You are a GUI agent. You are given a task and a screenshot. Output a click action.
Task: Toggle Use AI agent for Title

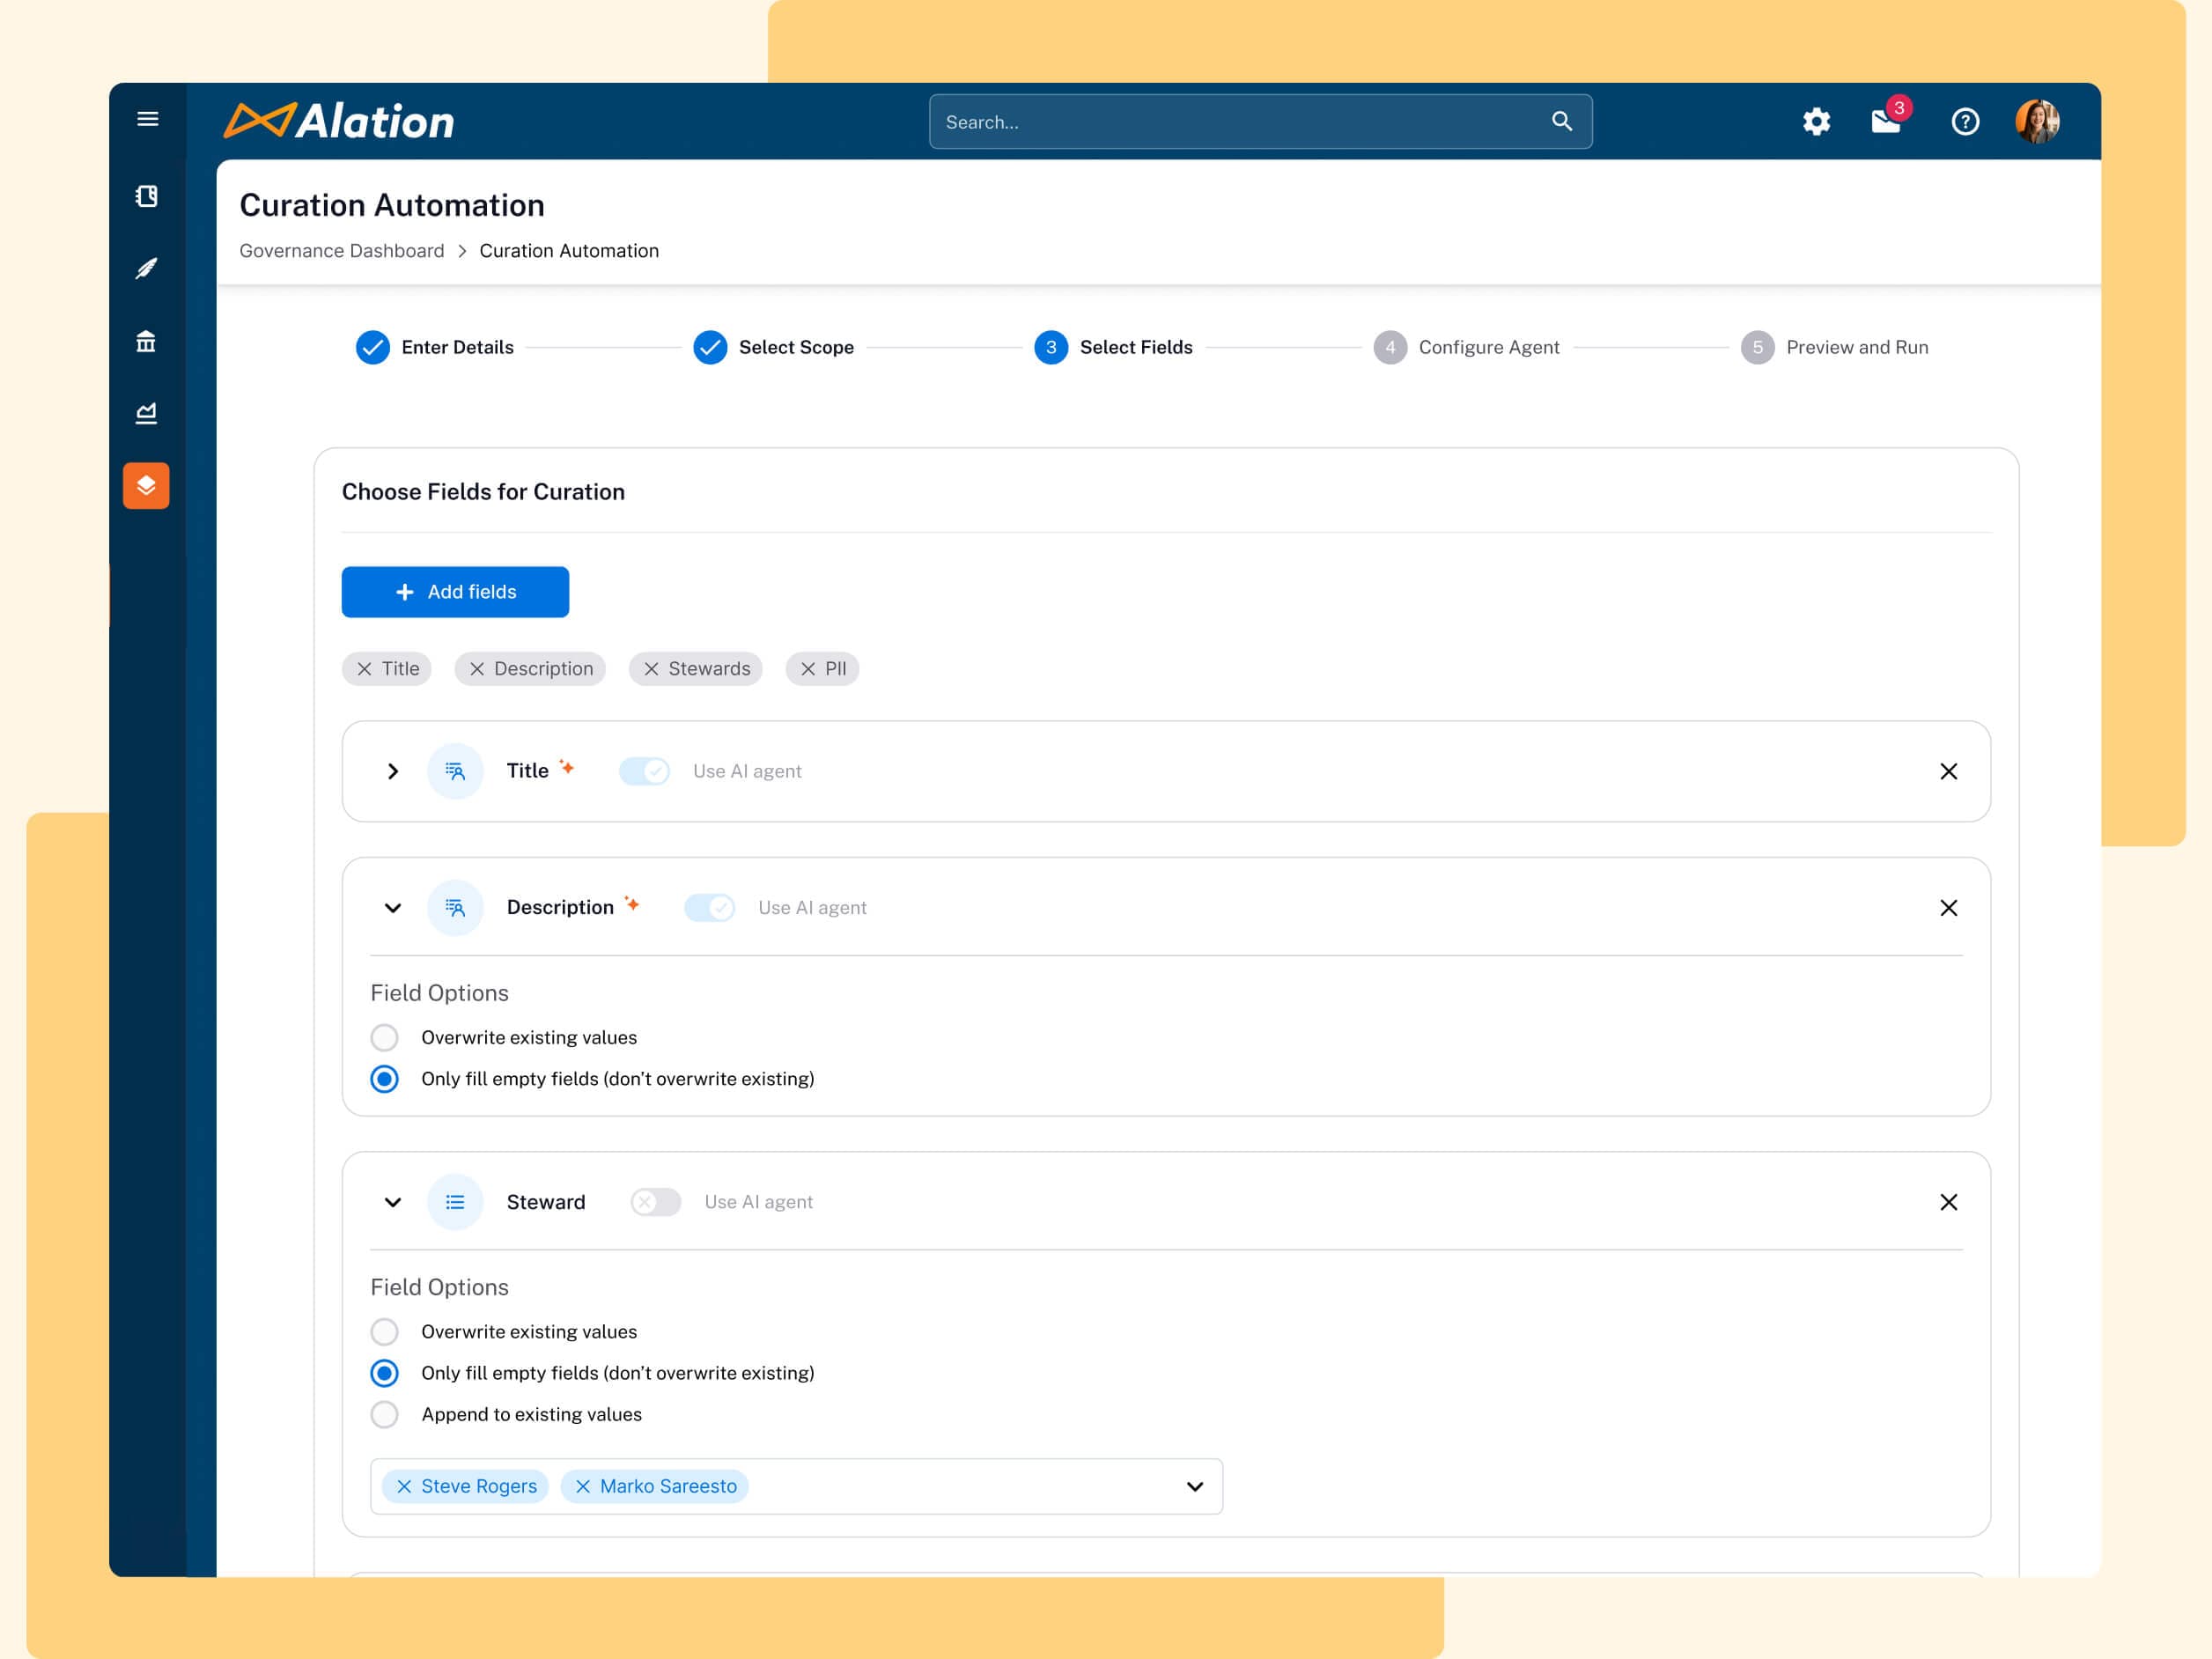click(644, 771)
